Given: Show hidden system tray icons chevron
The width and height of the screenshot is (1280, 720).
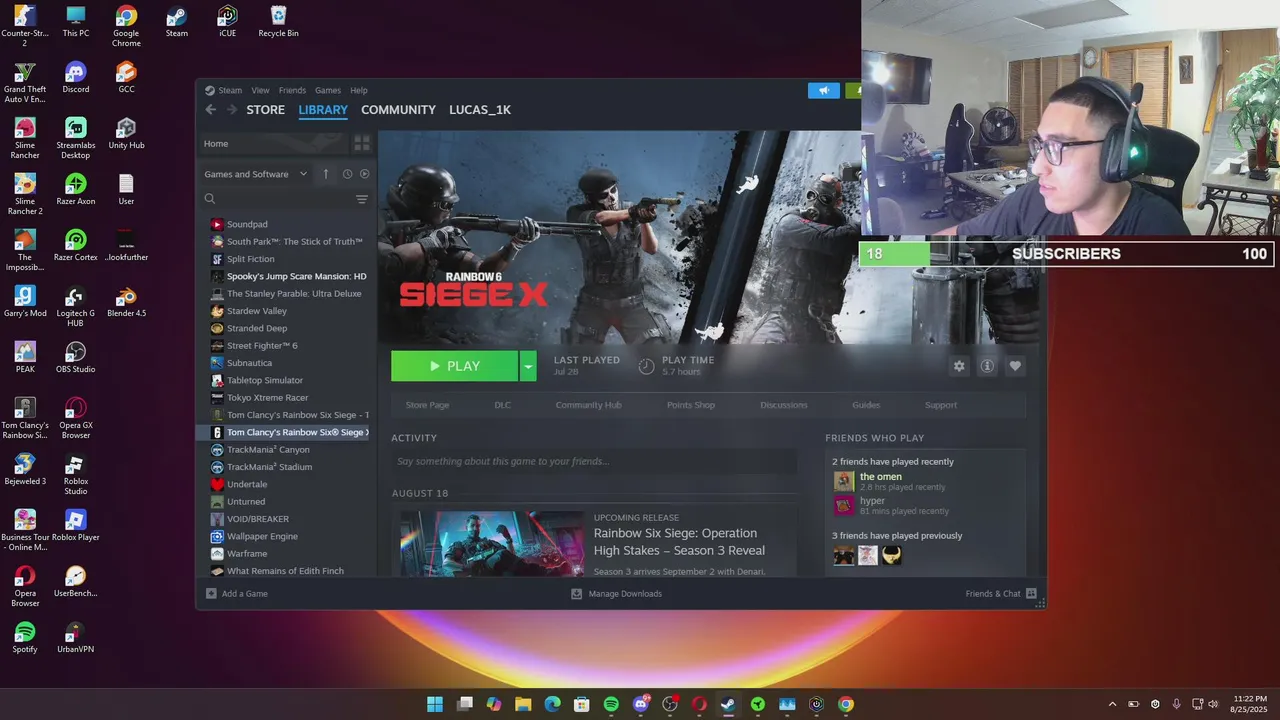Looking at the screenshot, I should (x=1112, y=704).
